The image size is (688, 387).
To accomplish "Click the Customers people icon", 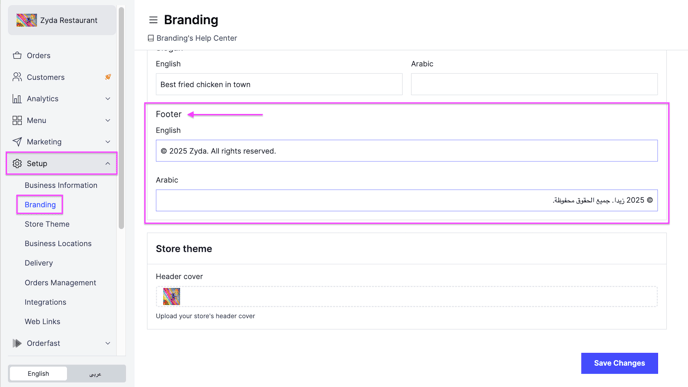I will pyautogui.click(x=17, y=77).
